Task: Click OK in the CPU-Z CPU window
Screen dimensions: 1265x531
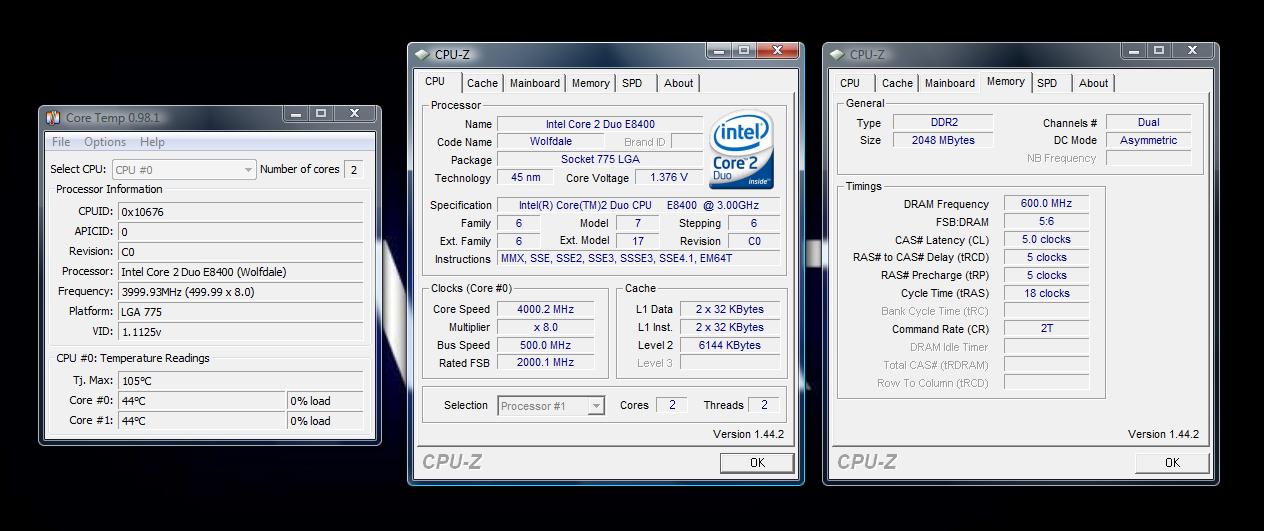Action: click(757, 462)
